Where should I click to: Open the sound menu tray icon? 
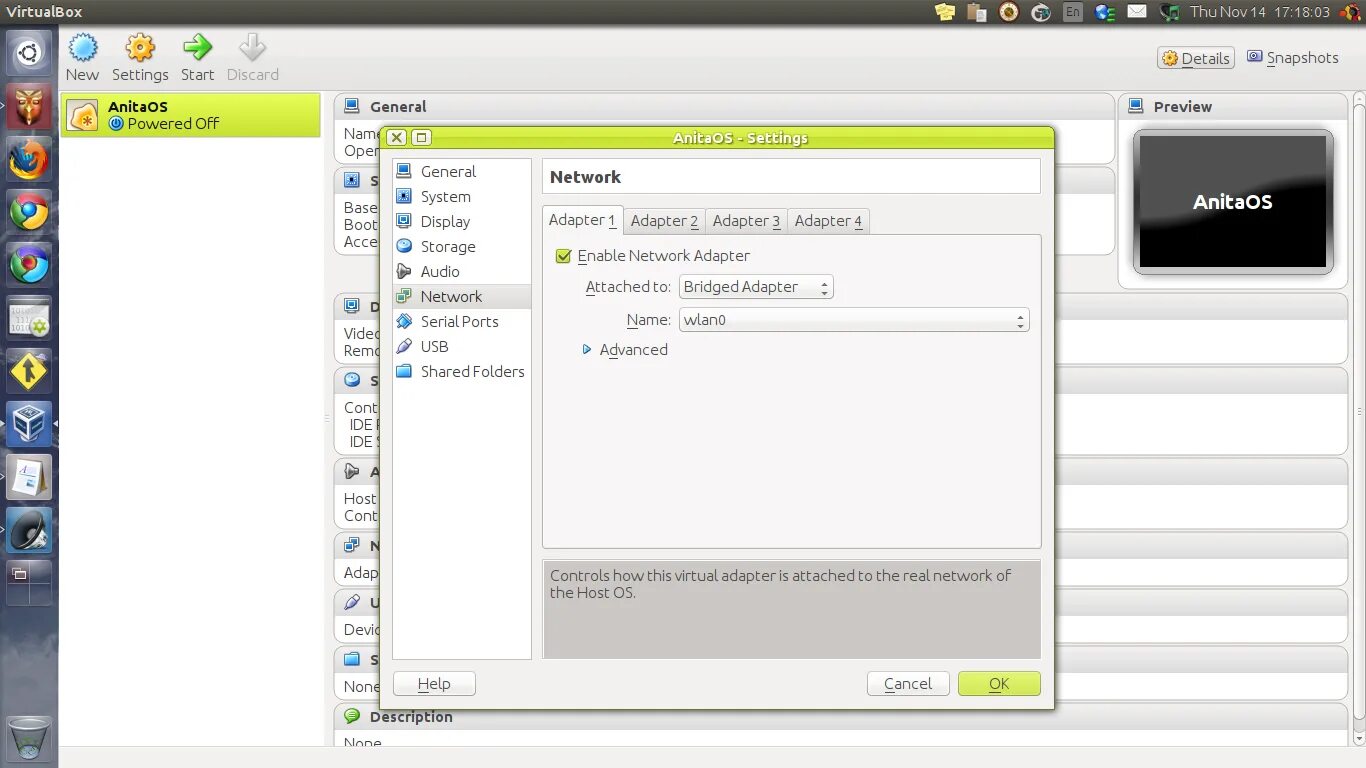click(1169, 12)
